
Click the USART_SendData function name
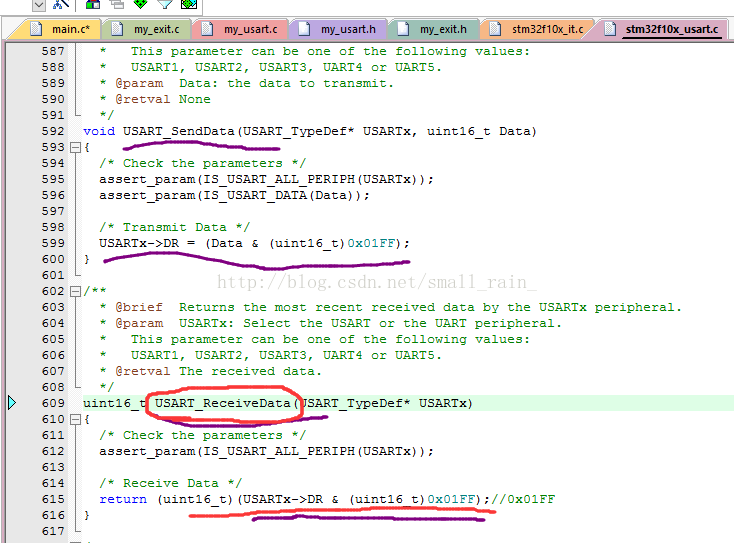(x=178, y=131)
